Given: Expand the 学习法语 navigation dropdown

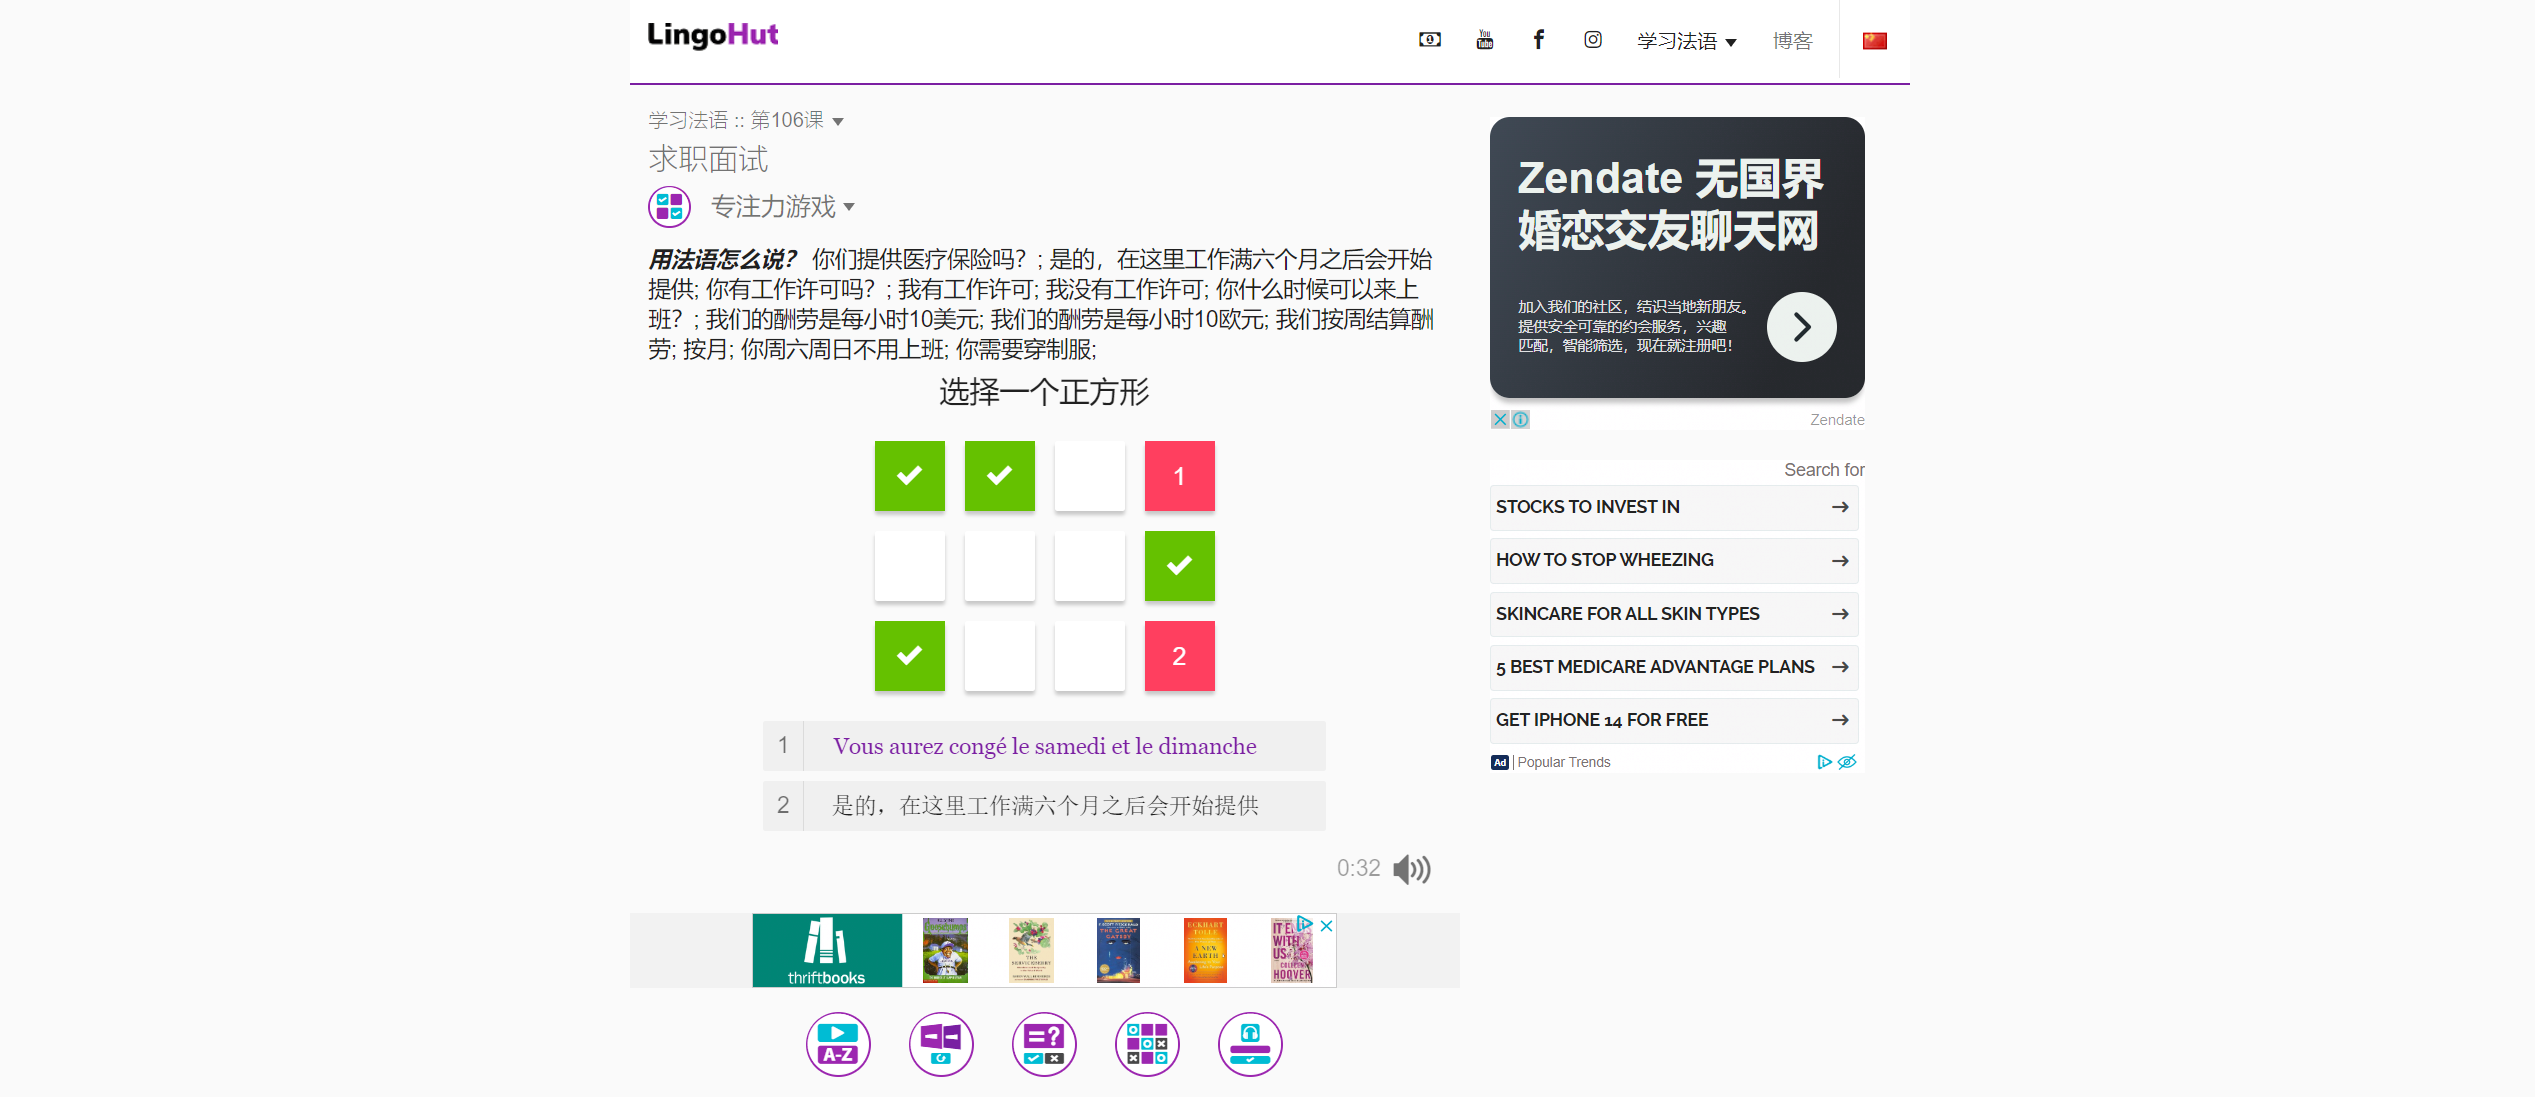Looking at the screenshot, I should tap(1687, 41).
